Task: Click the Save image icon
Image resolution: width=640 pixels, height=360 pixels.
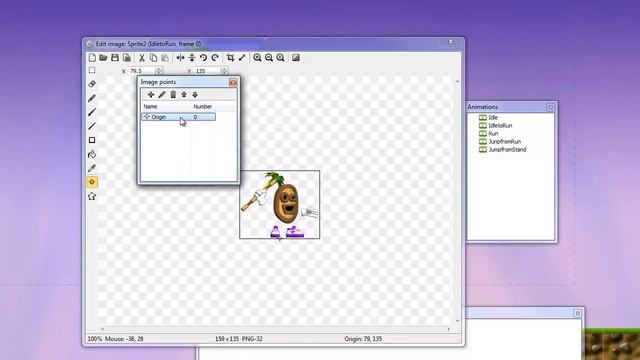Action: tap(115, 58)
